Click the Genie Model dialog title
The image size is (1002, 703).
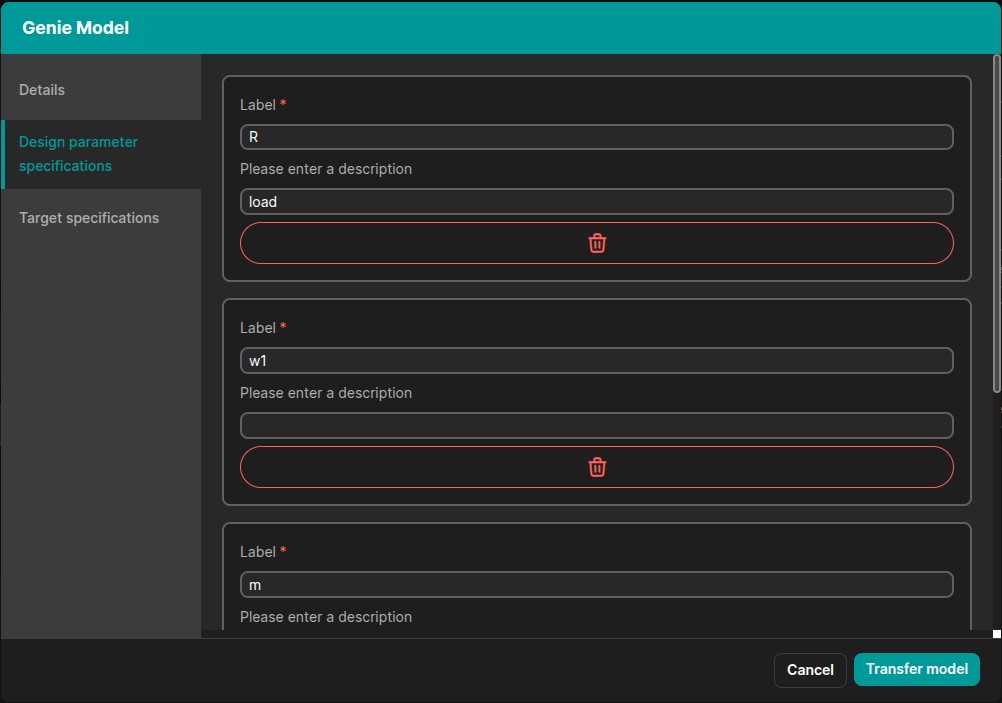[x=75, y=27]
